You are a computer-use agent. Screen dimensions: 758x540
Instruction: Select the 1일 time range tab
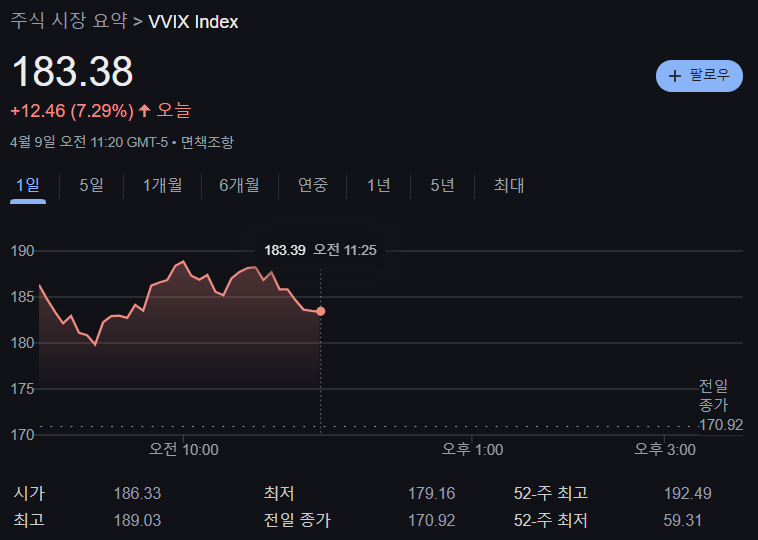[x=28, y=185]
